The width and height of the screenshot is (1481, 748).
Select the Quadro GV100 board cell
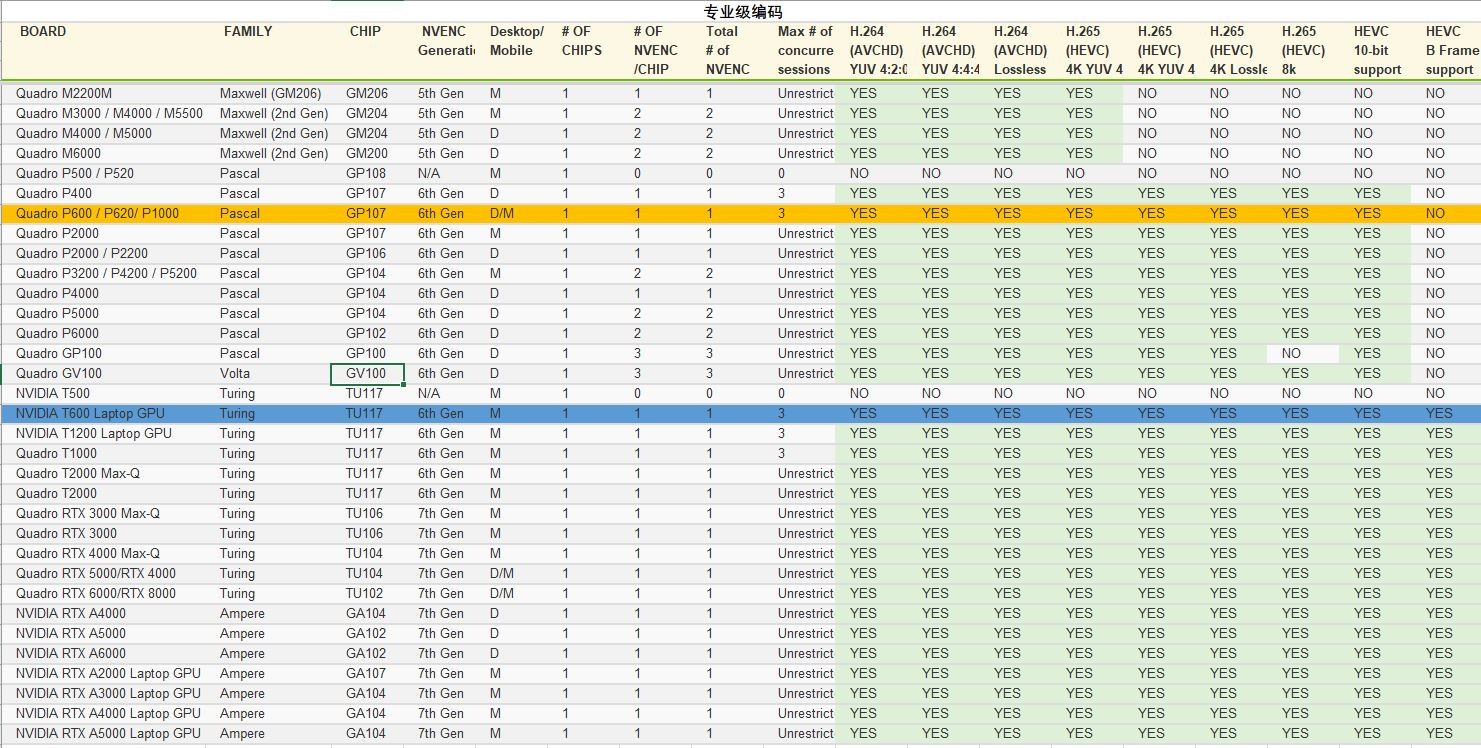click(103, 373)
